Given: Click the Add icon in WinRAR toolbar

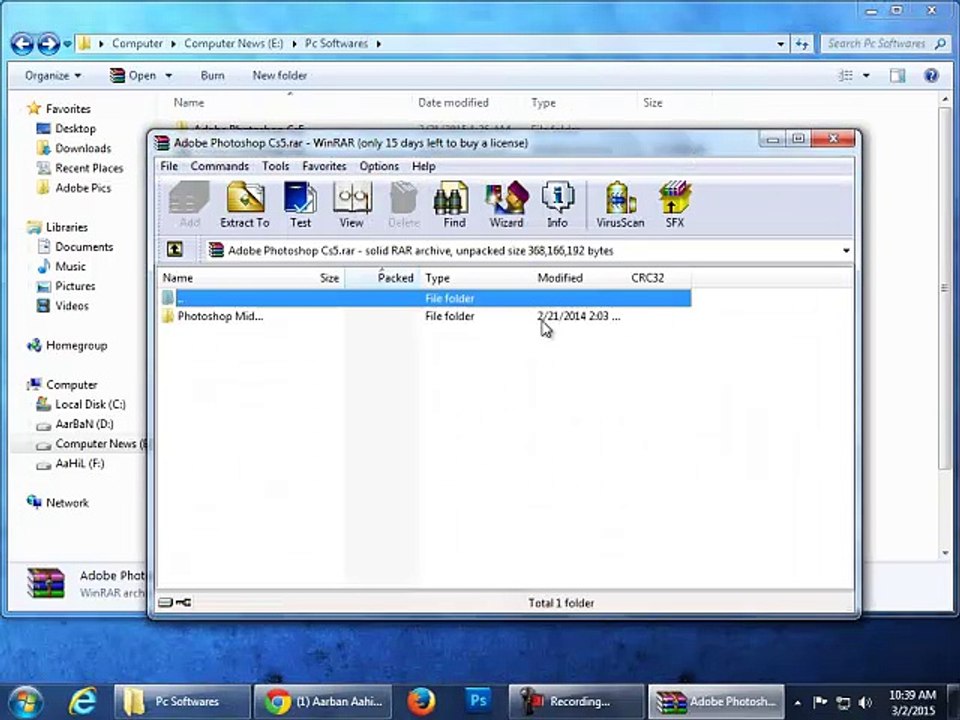Looking at the screenshot, I should coord(189,205).
